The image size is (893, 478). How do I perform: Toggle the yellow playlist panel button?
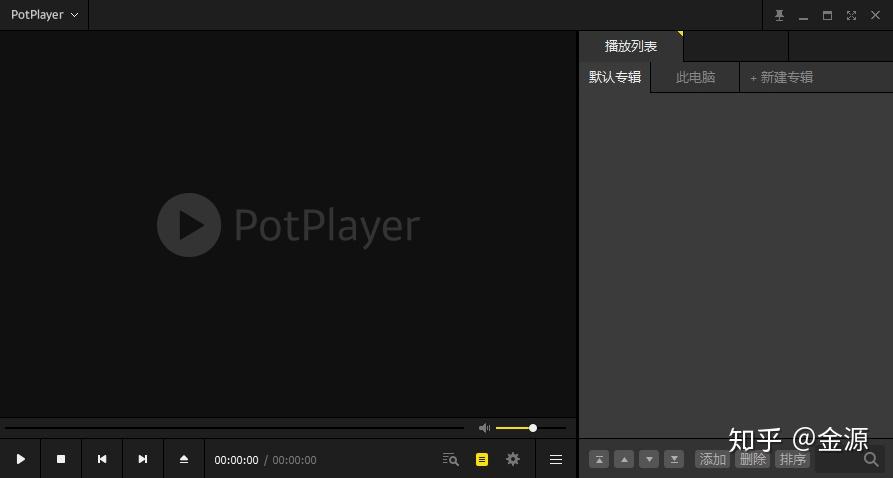coord(482,459)
